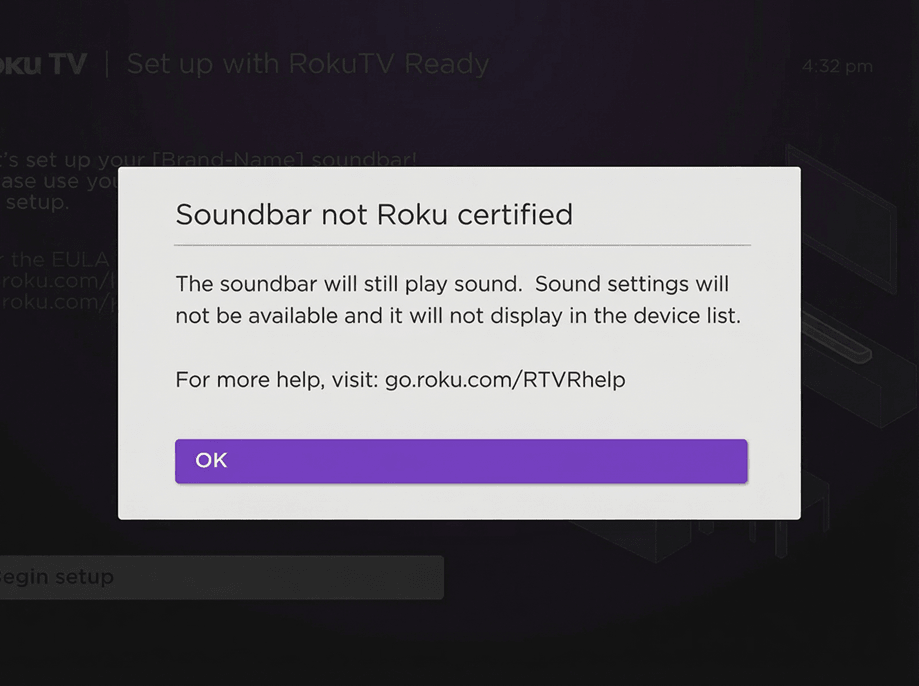This screenshot has width=919, height=686.
Task: Click the Roku TV logo
Action: point(43,65)
